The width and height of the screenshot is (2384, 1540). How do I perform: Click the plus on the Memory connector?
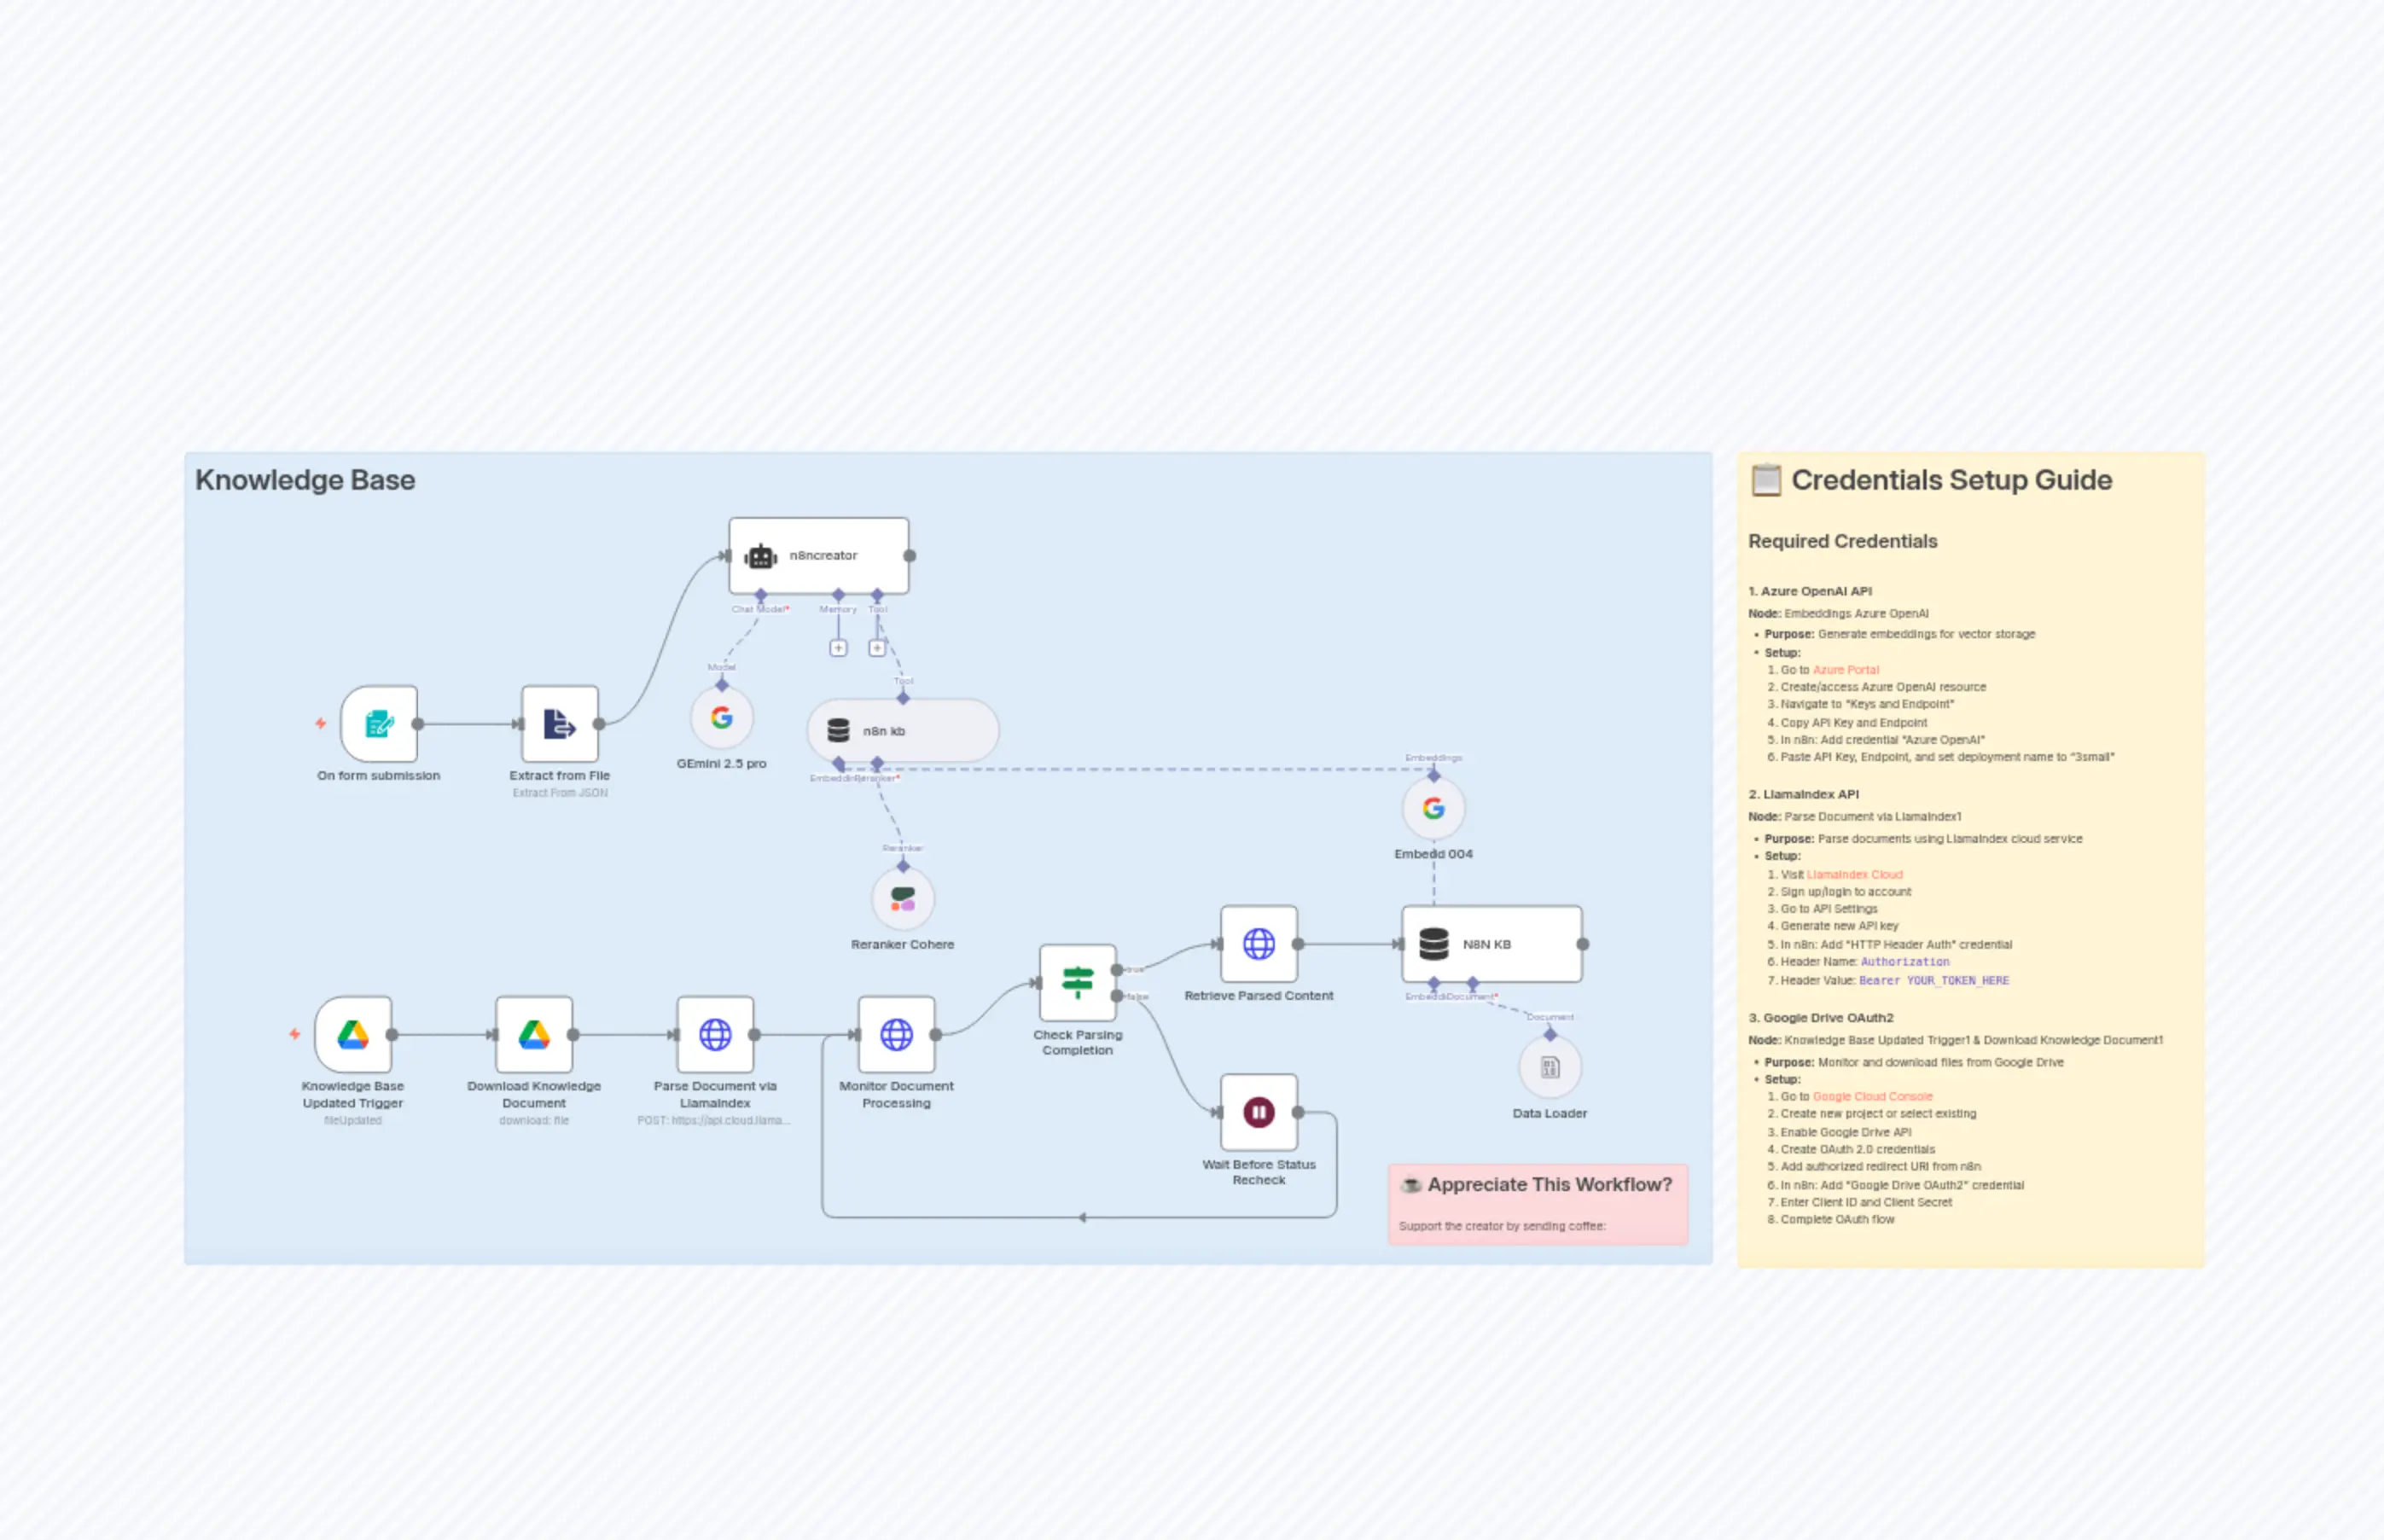(838, 647)
